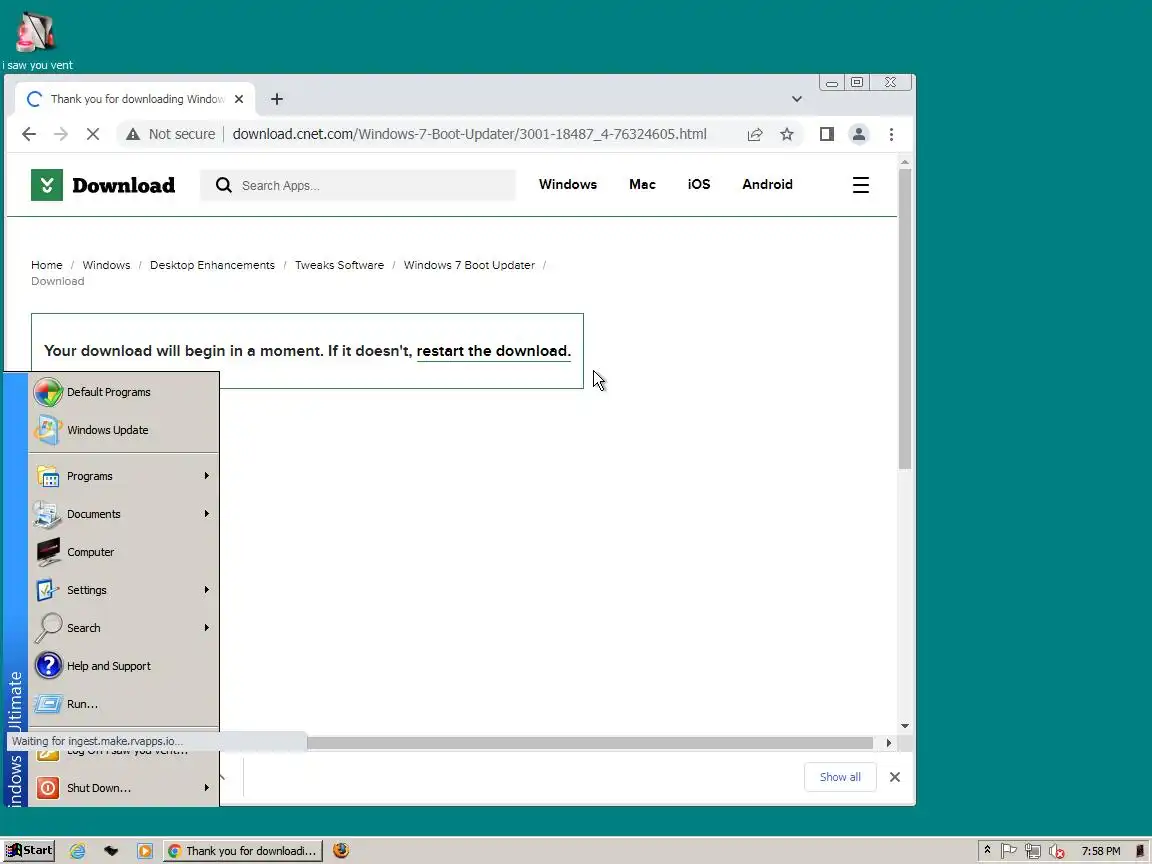Open a new tab with the plus button
The image size is (1152, 864).
click(276, 98)
